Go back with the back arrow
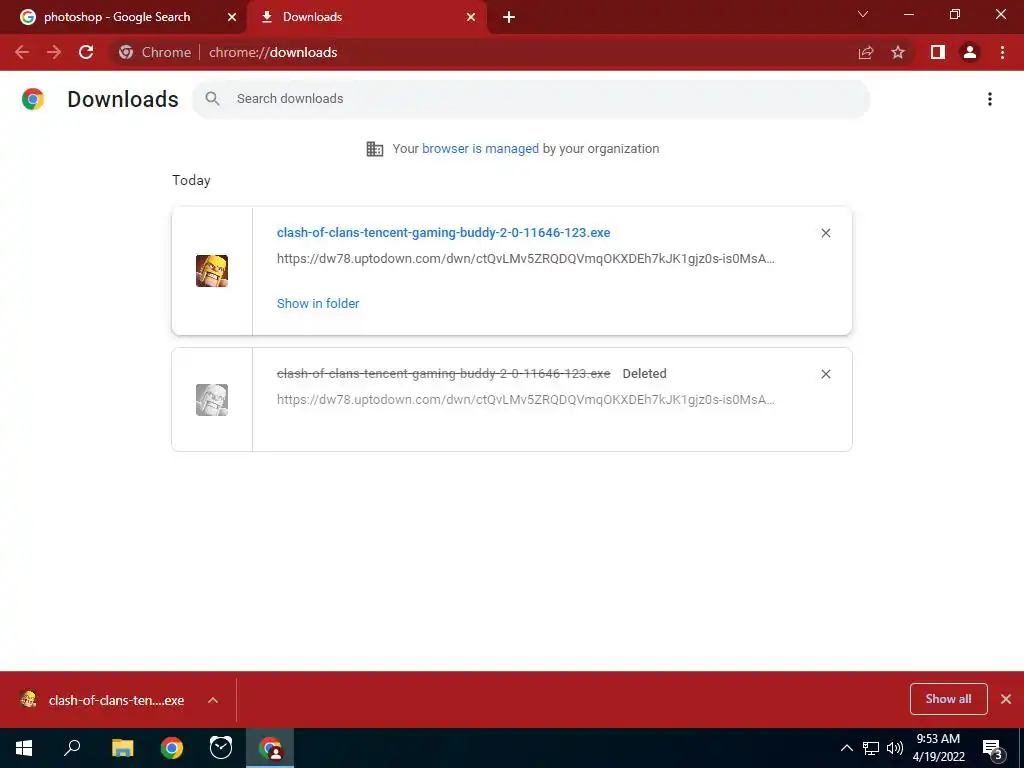This screenshot has height=768, width=1024. coord(22,52)
